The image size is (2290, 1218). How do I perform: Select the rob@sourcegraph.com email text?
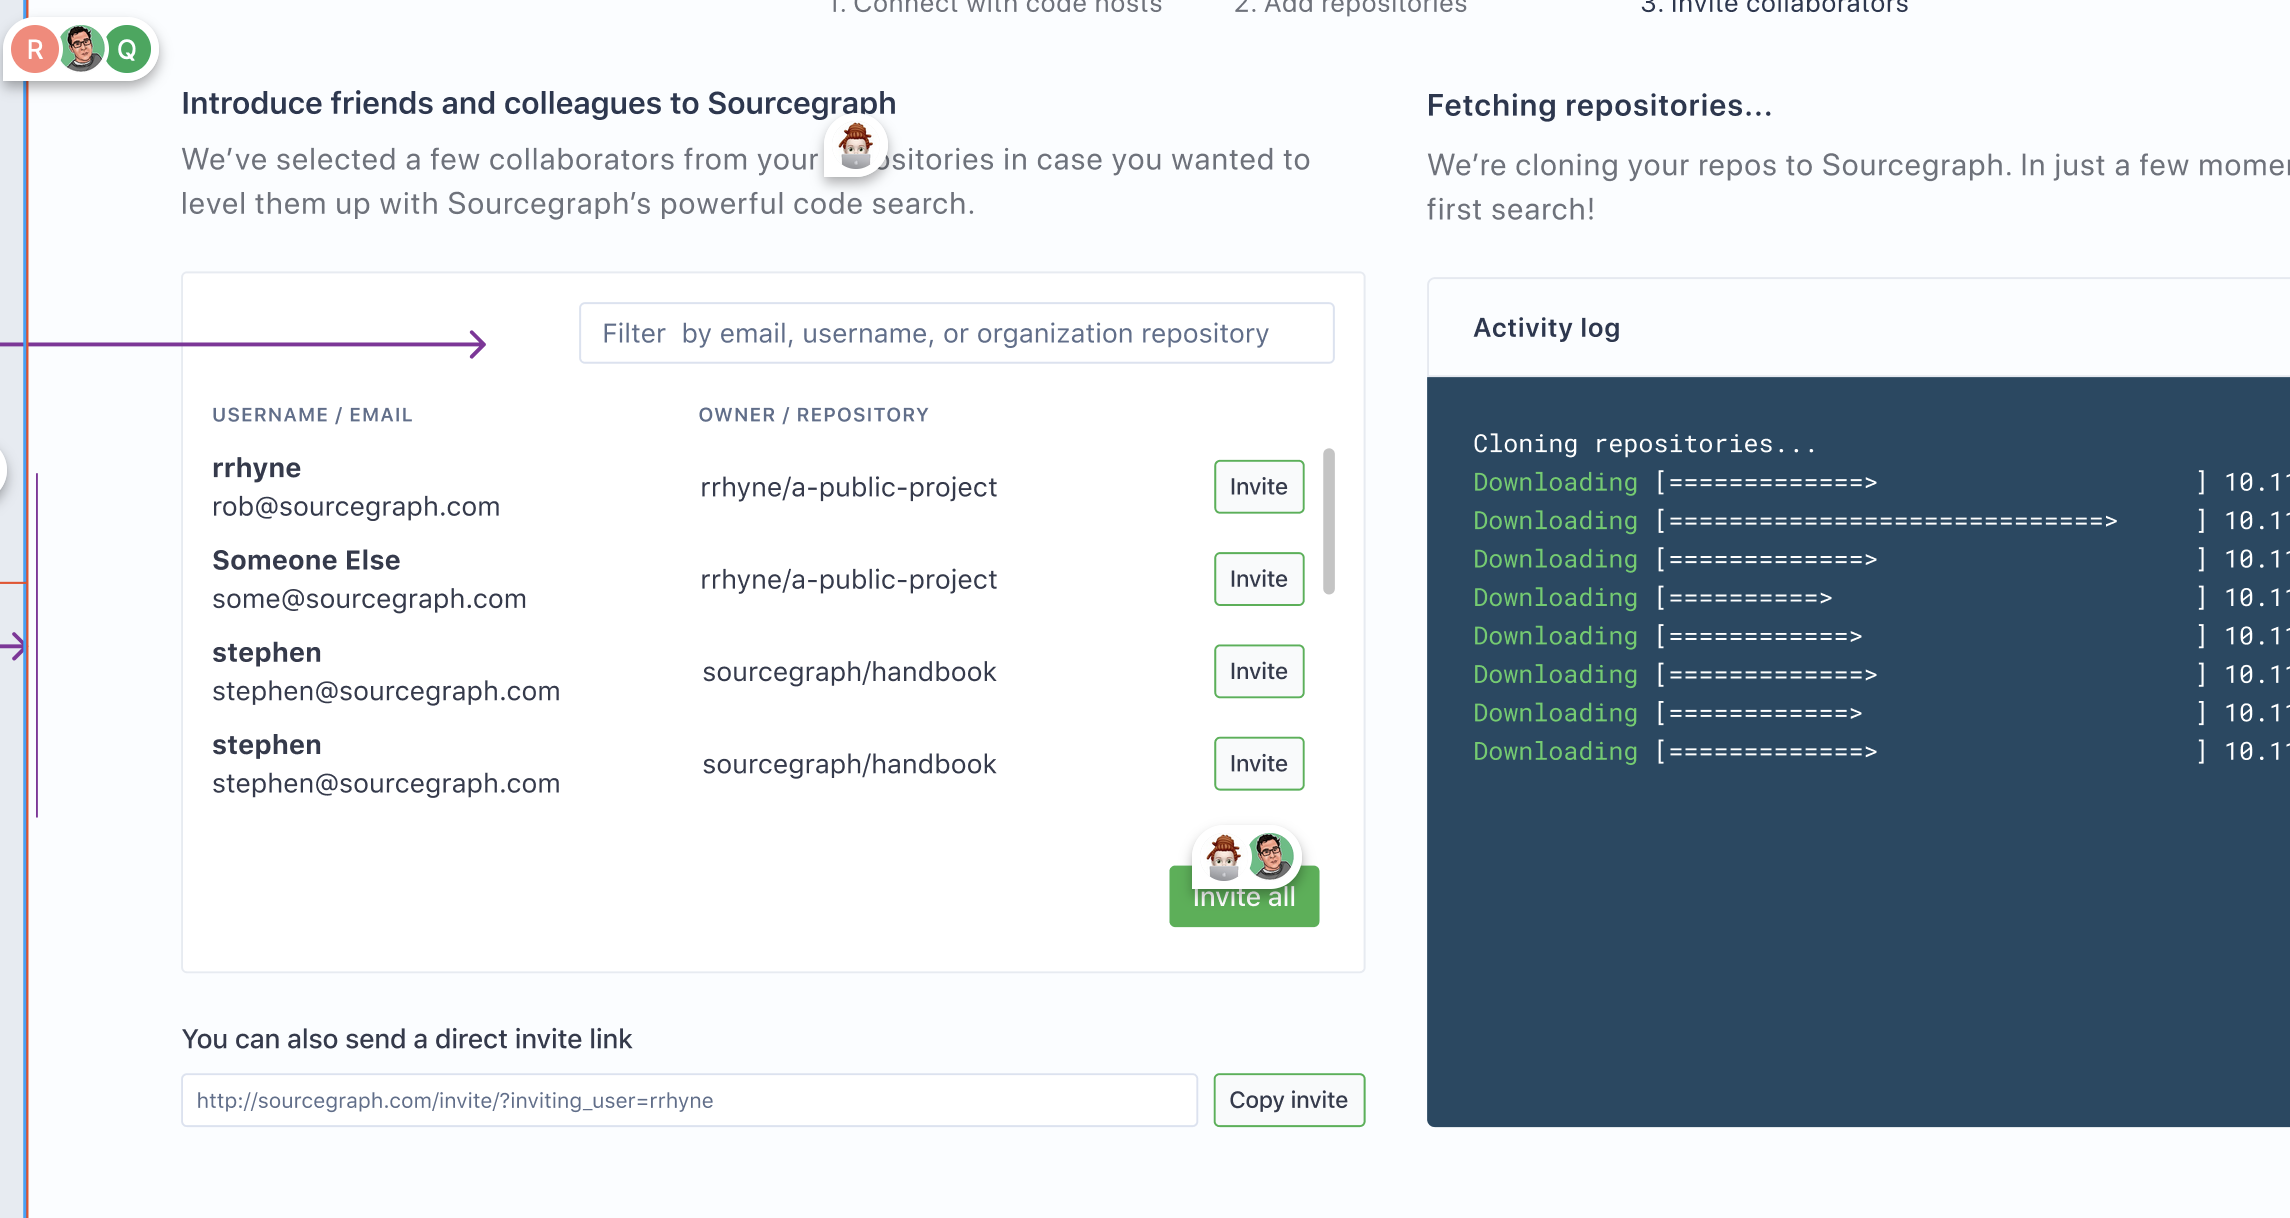[x=355, y=507]
